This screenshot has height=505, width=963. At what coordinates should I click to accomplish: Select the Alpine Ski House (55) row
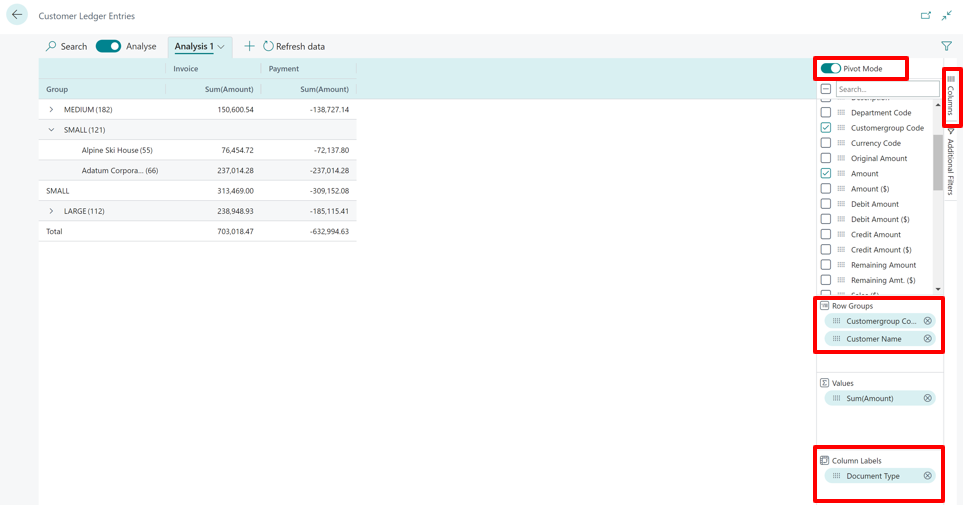[x=197, y=150]
